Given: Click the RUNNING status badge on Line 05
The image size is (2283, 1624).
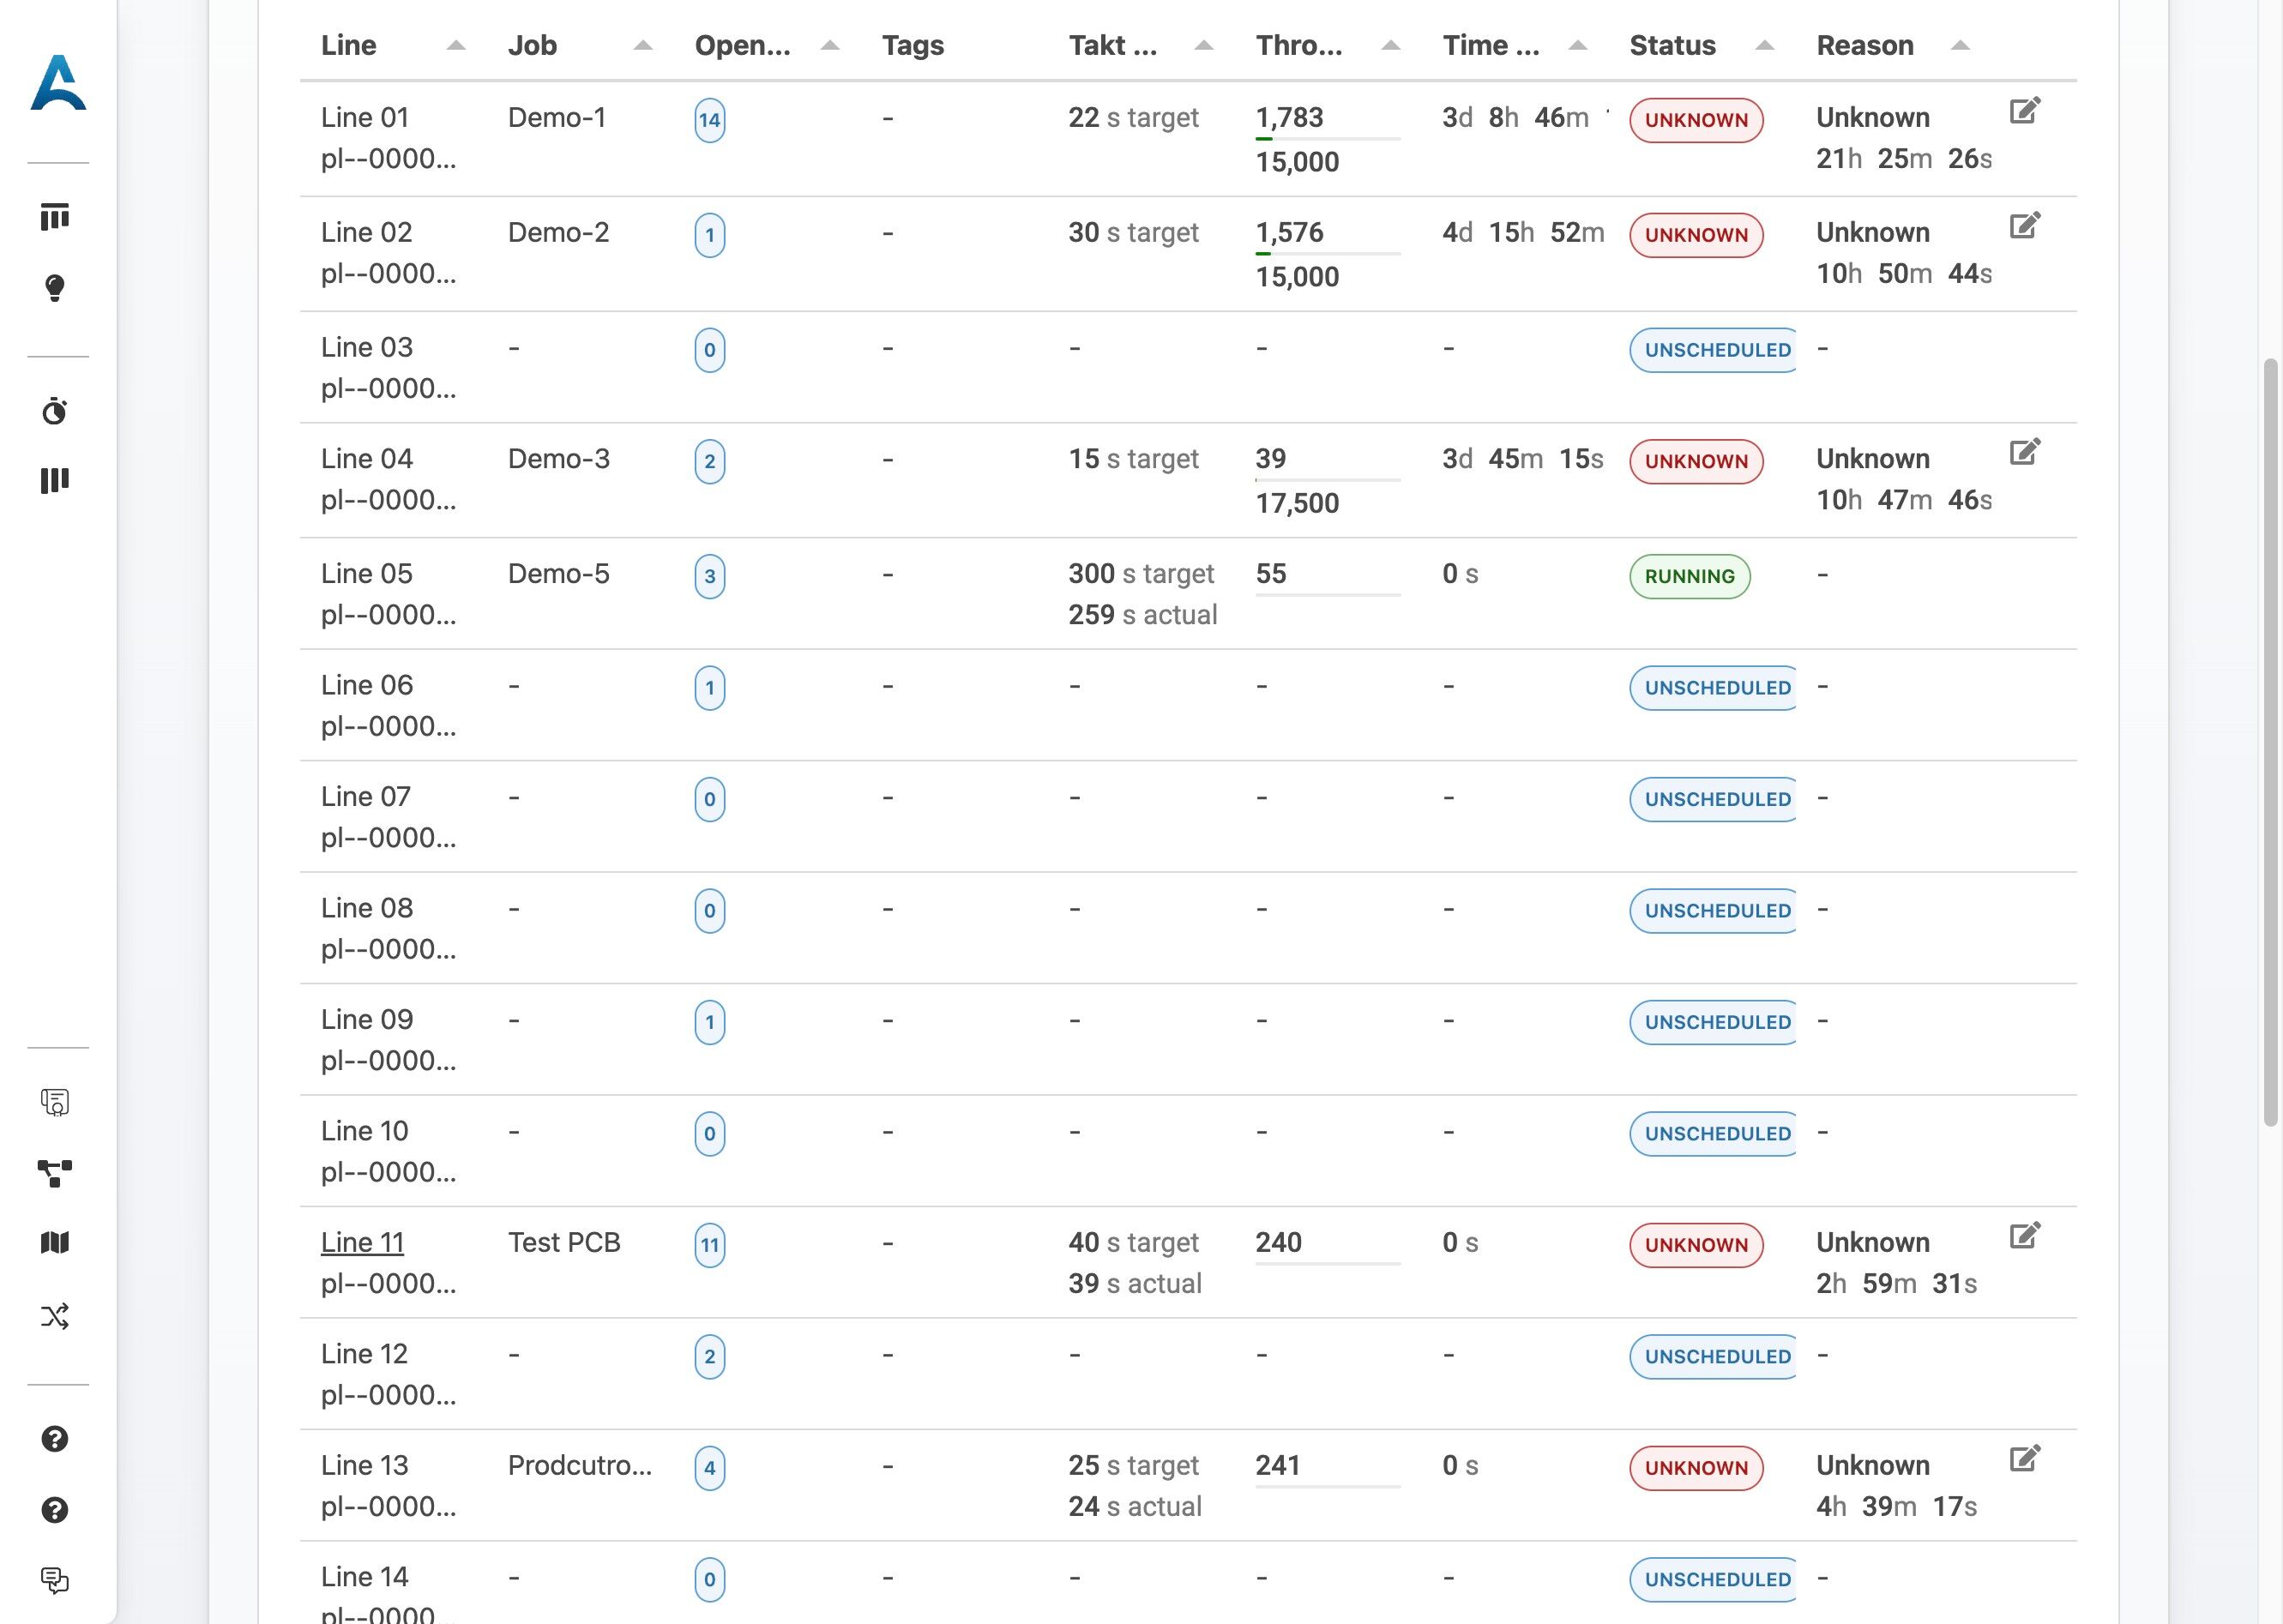Looking at the screenshot, I should [1689, 576].
